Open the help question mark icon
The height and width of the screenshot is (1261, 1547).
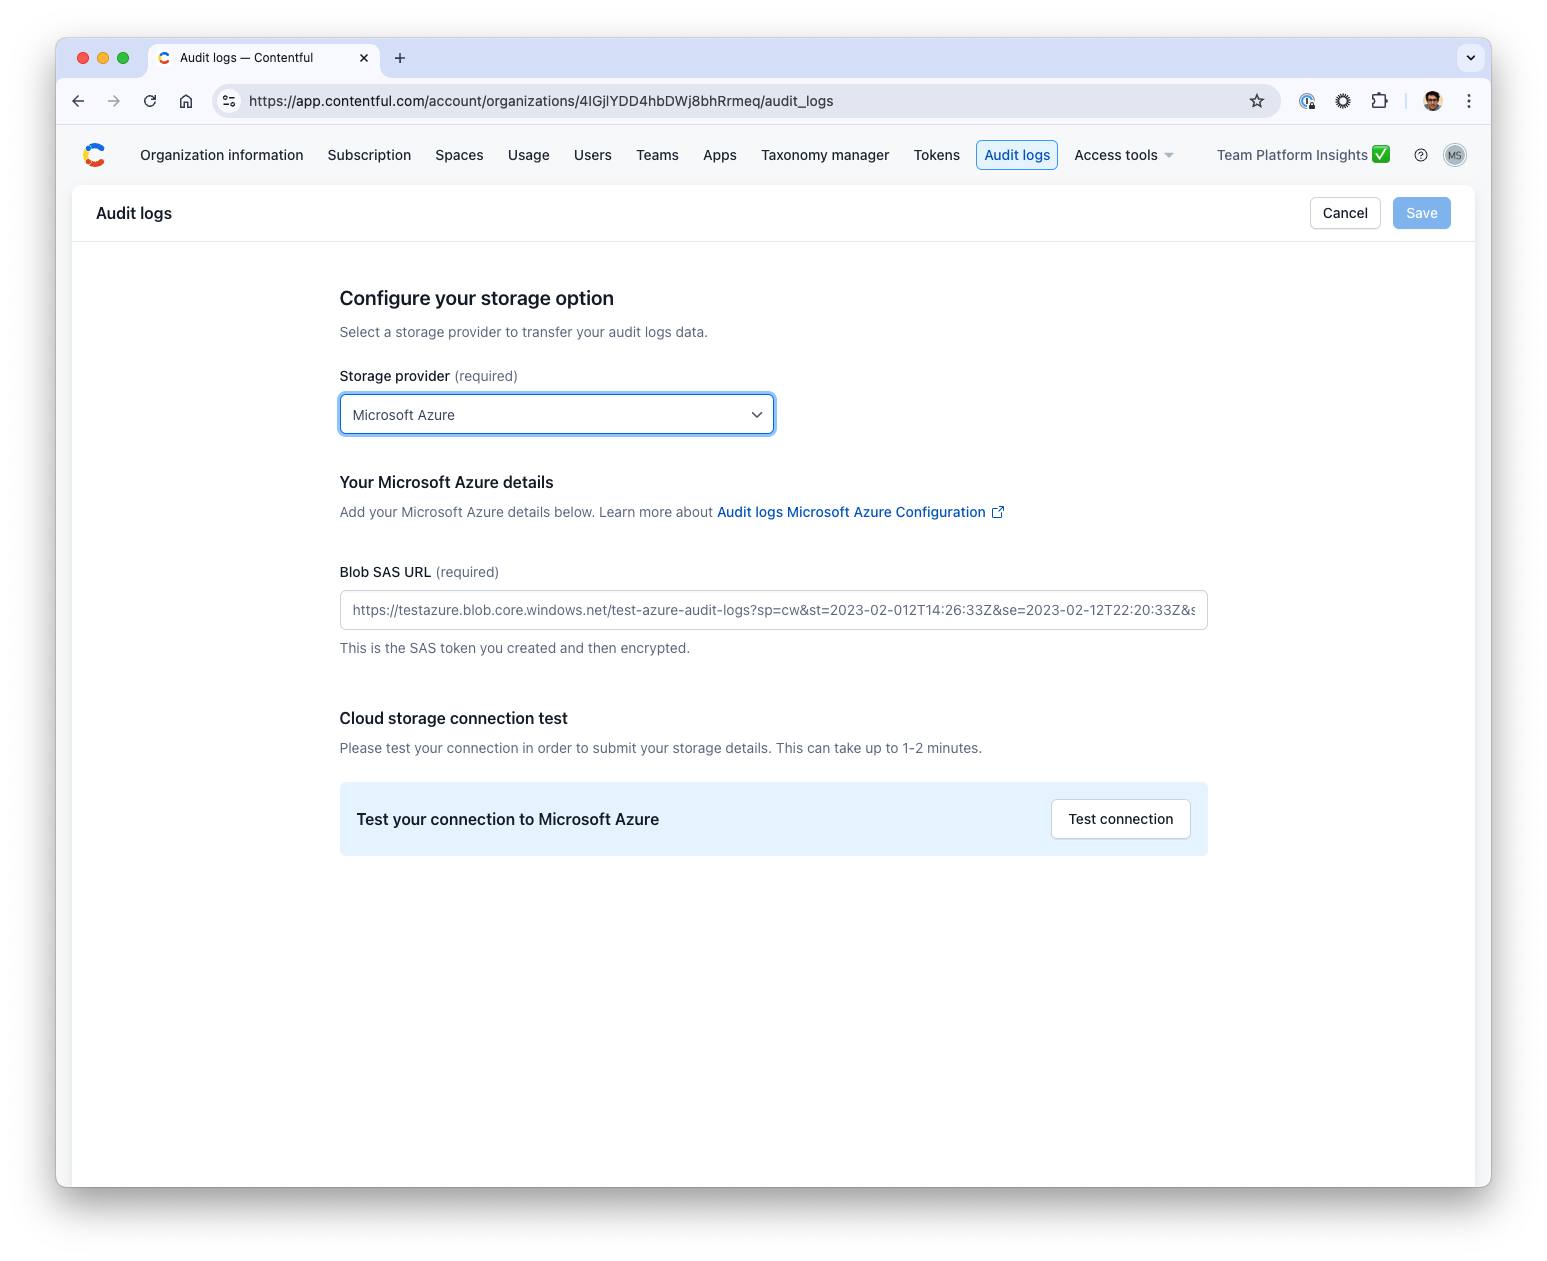click(1420, 155)
